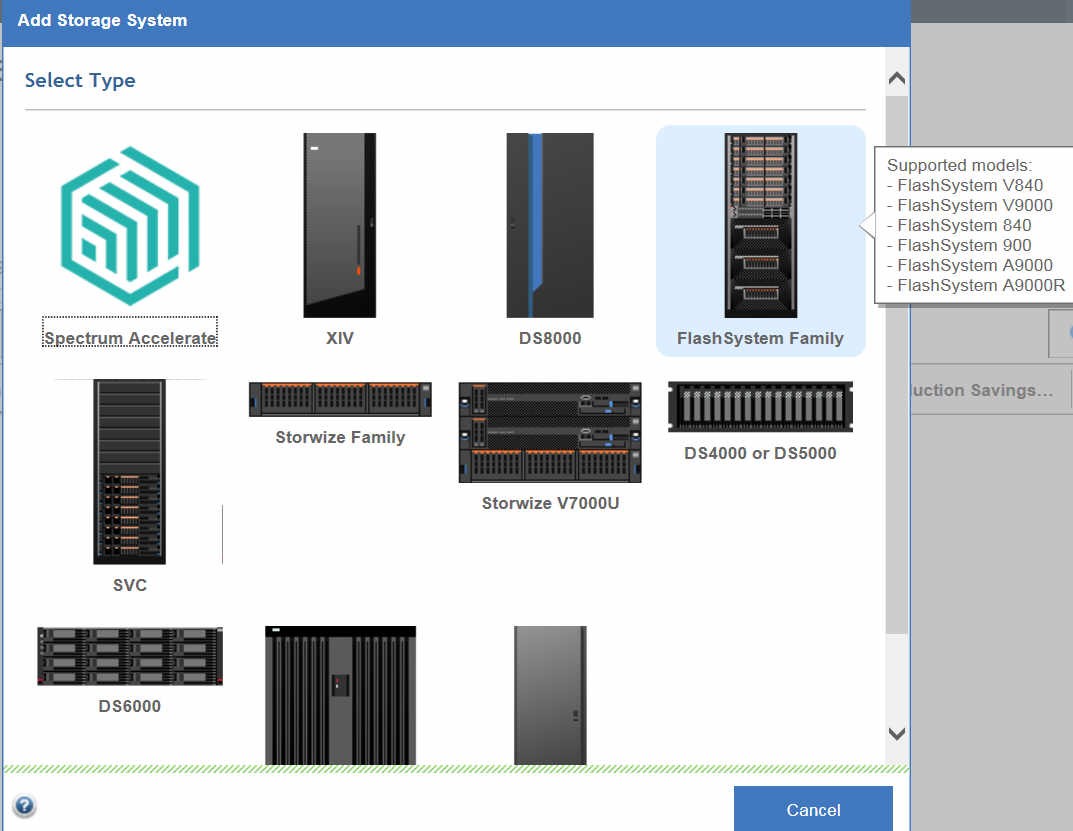Select the FlashSystem Family storage type

760,225
